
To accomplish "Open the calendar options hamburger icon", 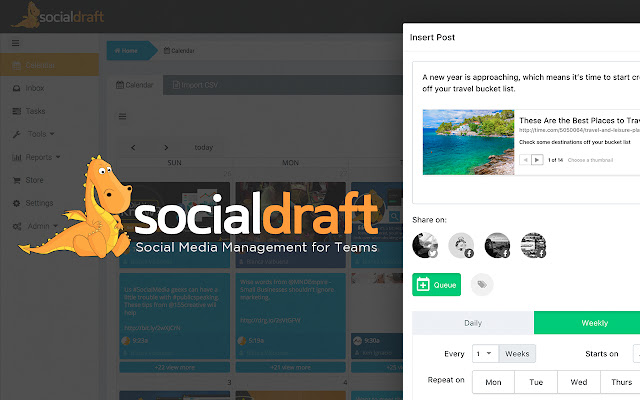I will [x=122, y=117].
